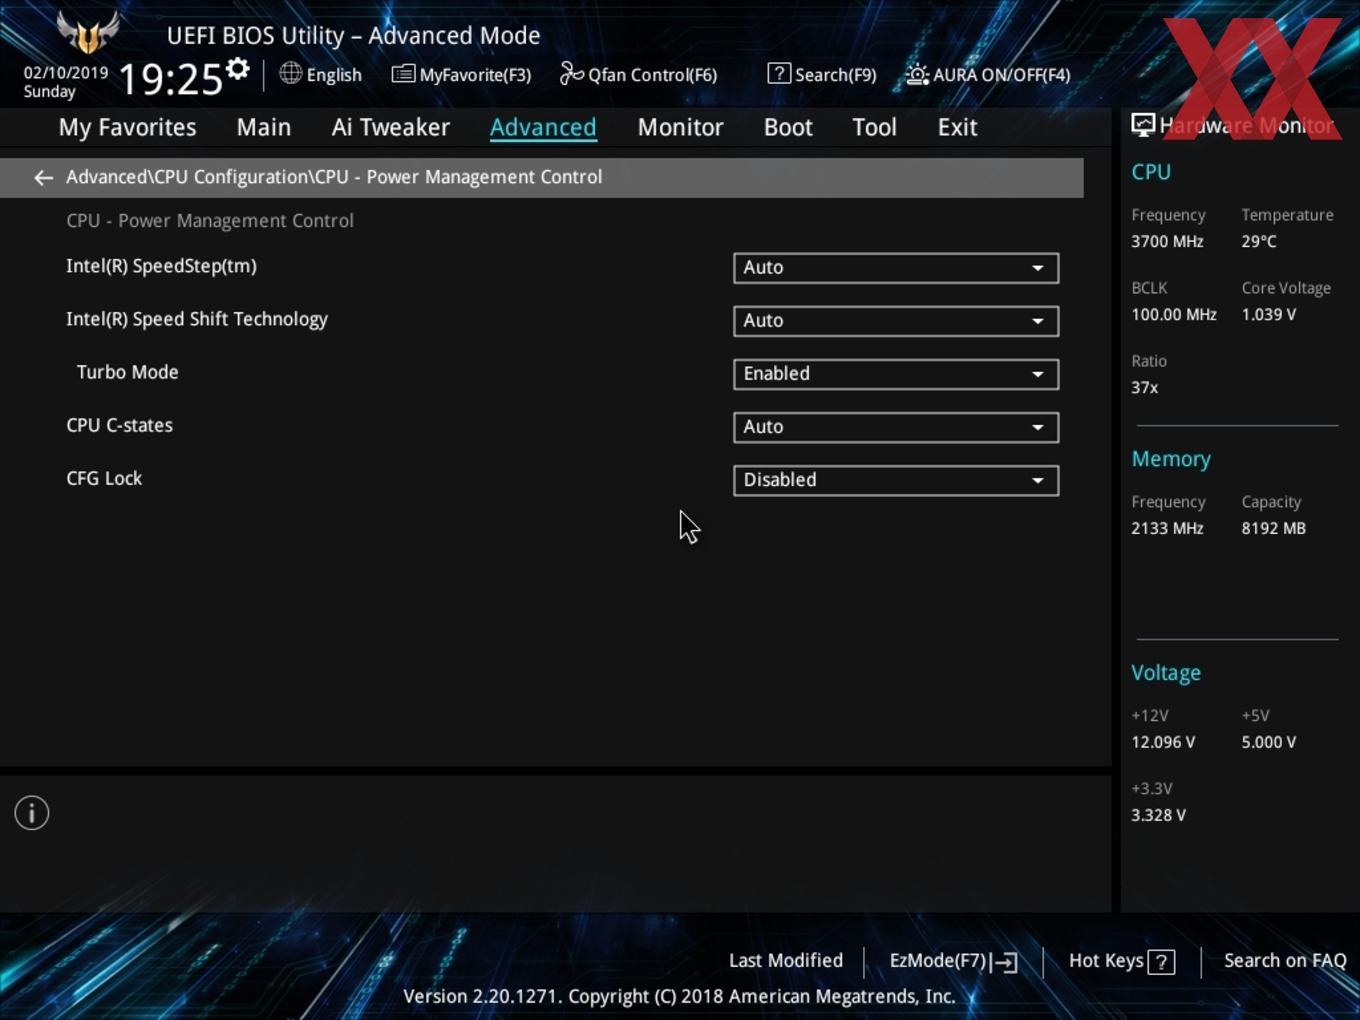The image size is (1360, 1020).
Task: Switch to the Monitor tab
Action: pyautogui.click(x=680, y=127)
